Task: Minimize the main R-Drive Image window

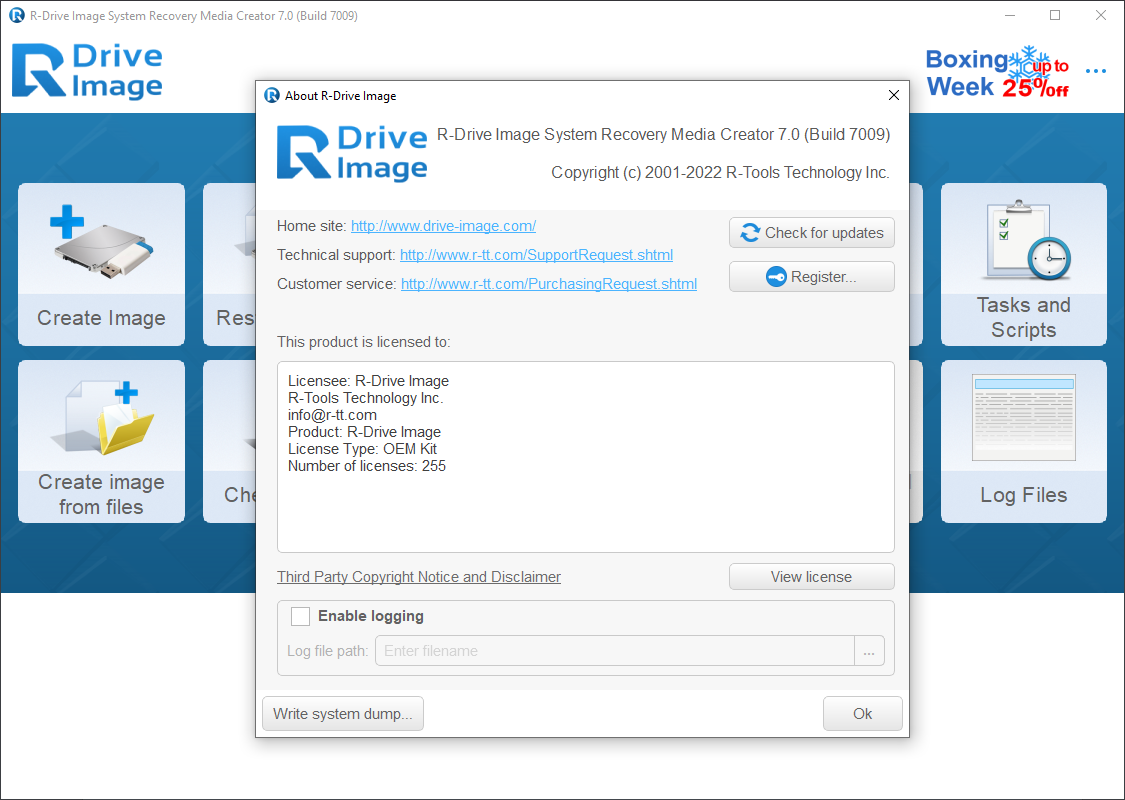Action: click(1009, 15)
